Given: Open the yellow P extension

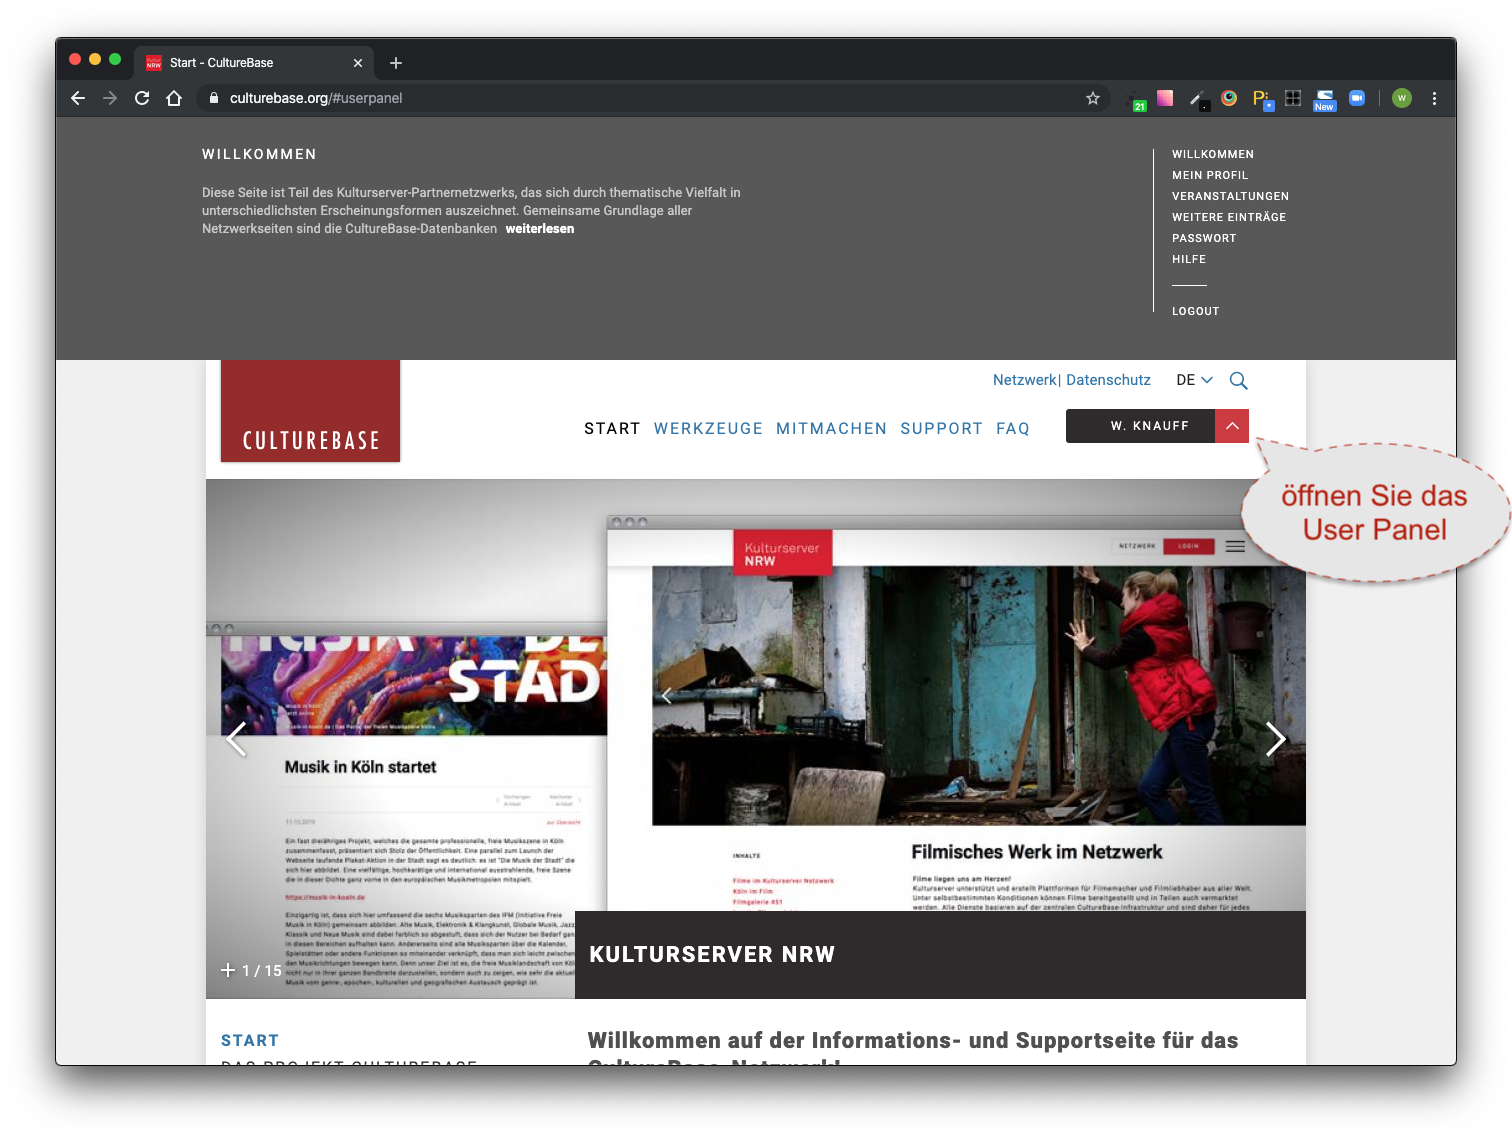Looking at the screenshot, I should [x=1262, y=99].
